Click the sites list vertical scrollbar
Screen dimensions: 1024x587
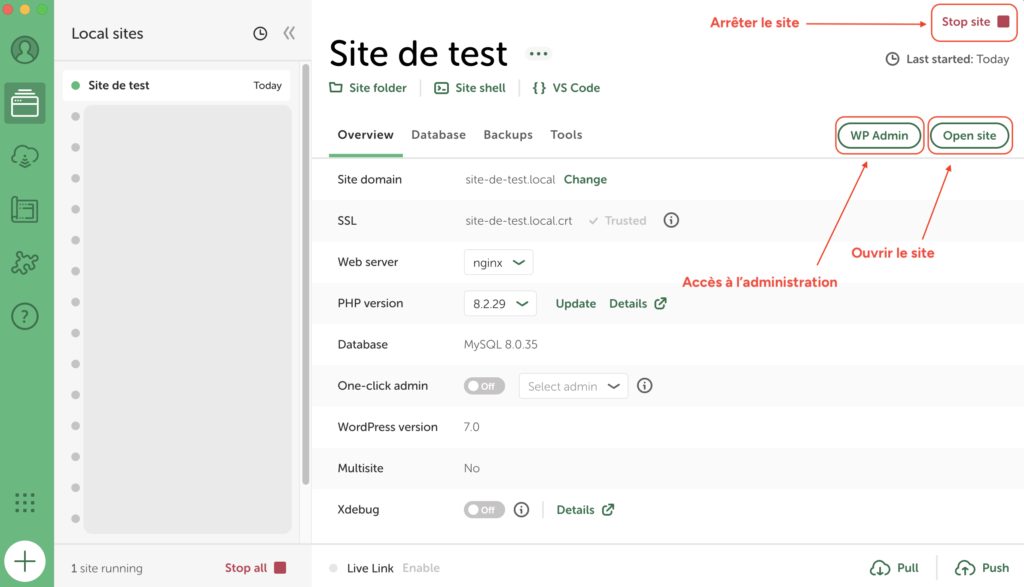click(306, 274)
